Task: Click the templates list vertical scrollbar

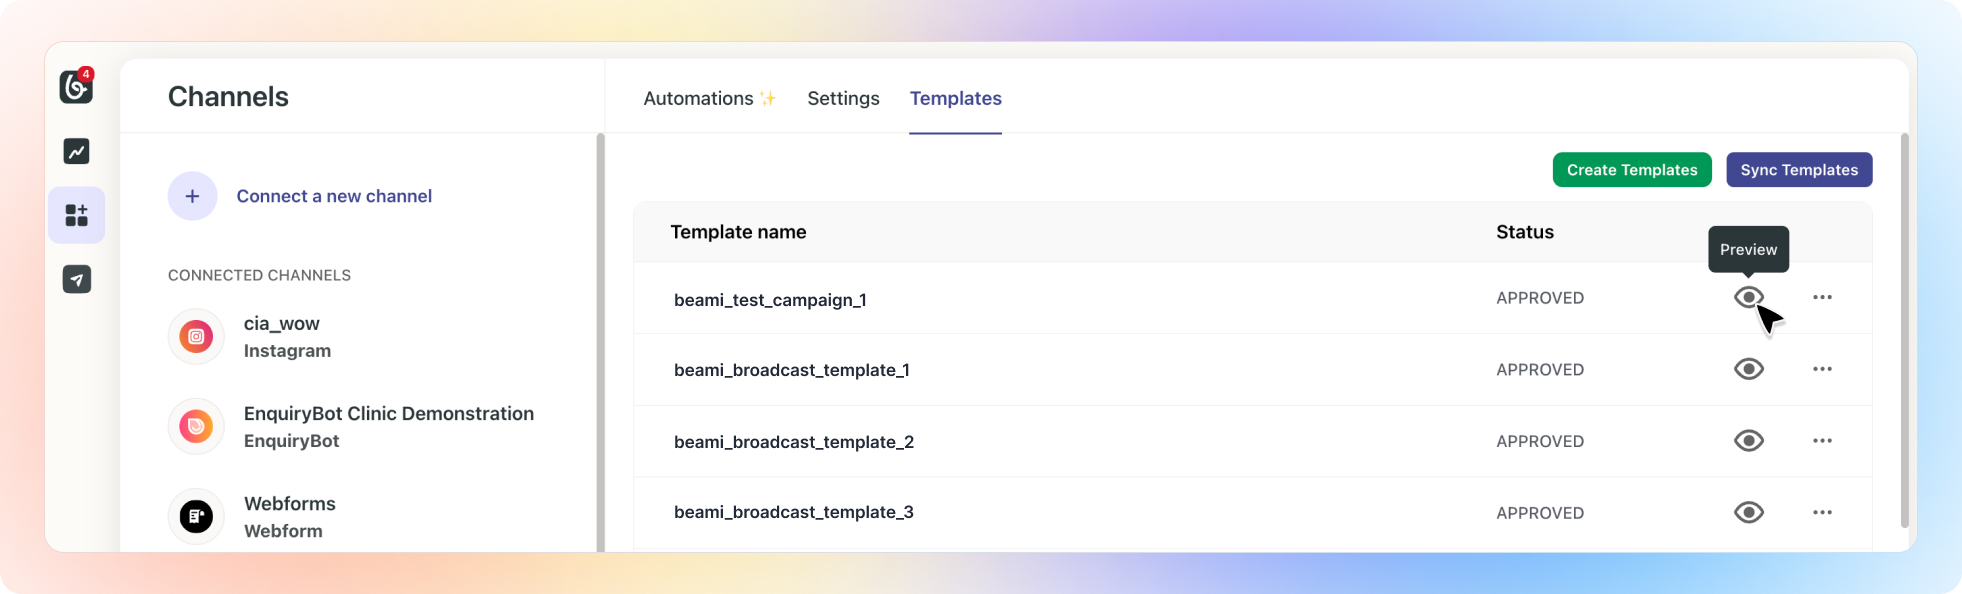Action: [x=1904, y=330]
